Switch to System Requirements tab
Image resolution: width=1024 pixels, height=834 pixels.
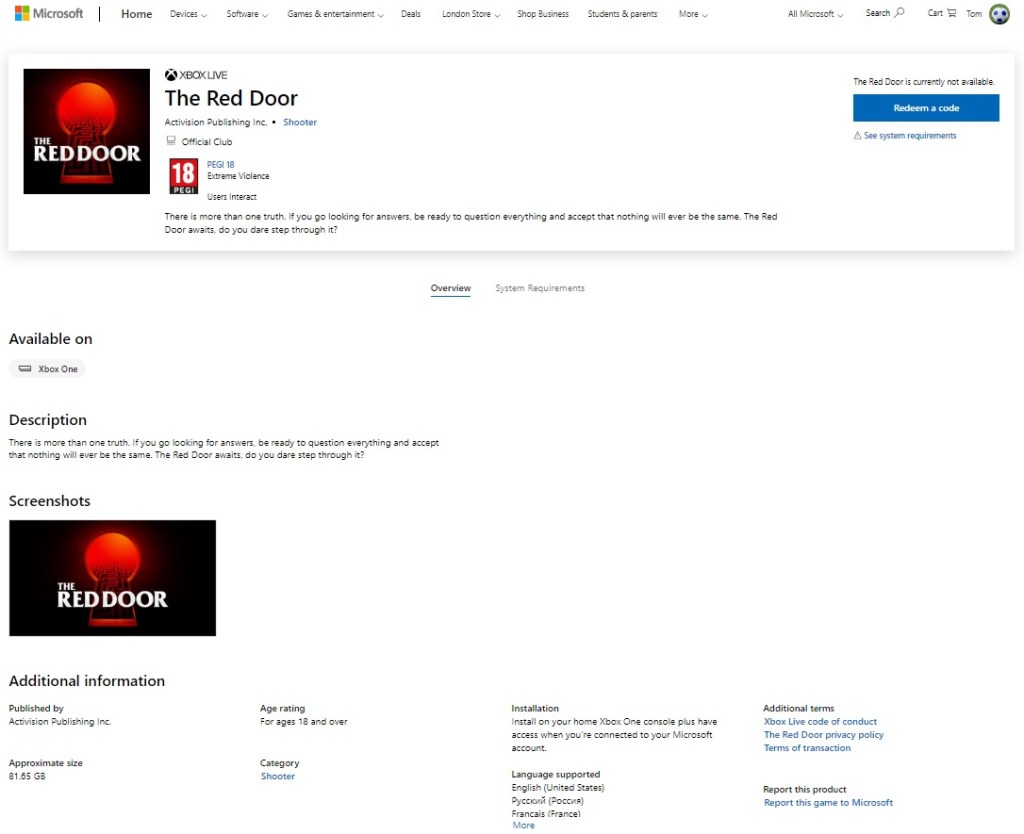(540, 288)
